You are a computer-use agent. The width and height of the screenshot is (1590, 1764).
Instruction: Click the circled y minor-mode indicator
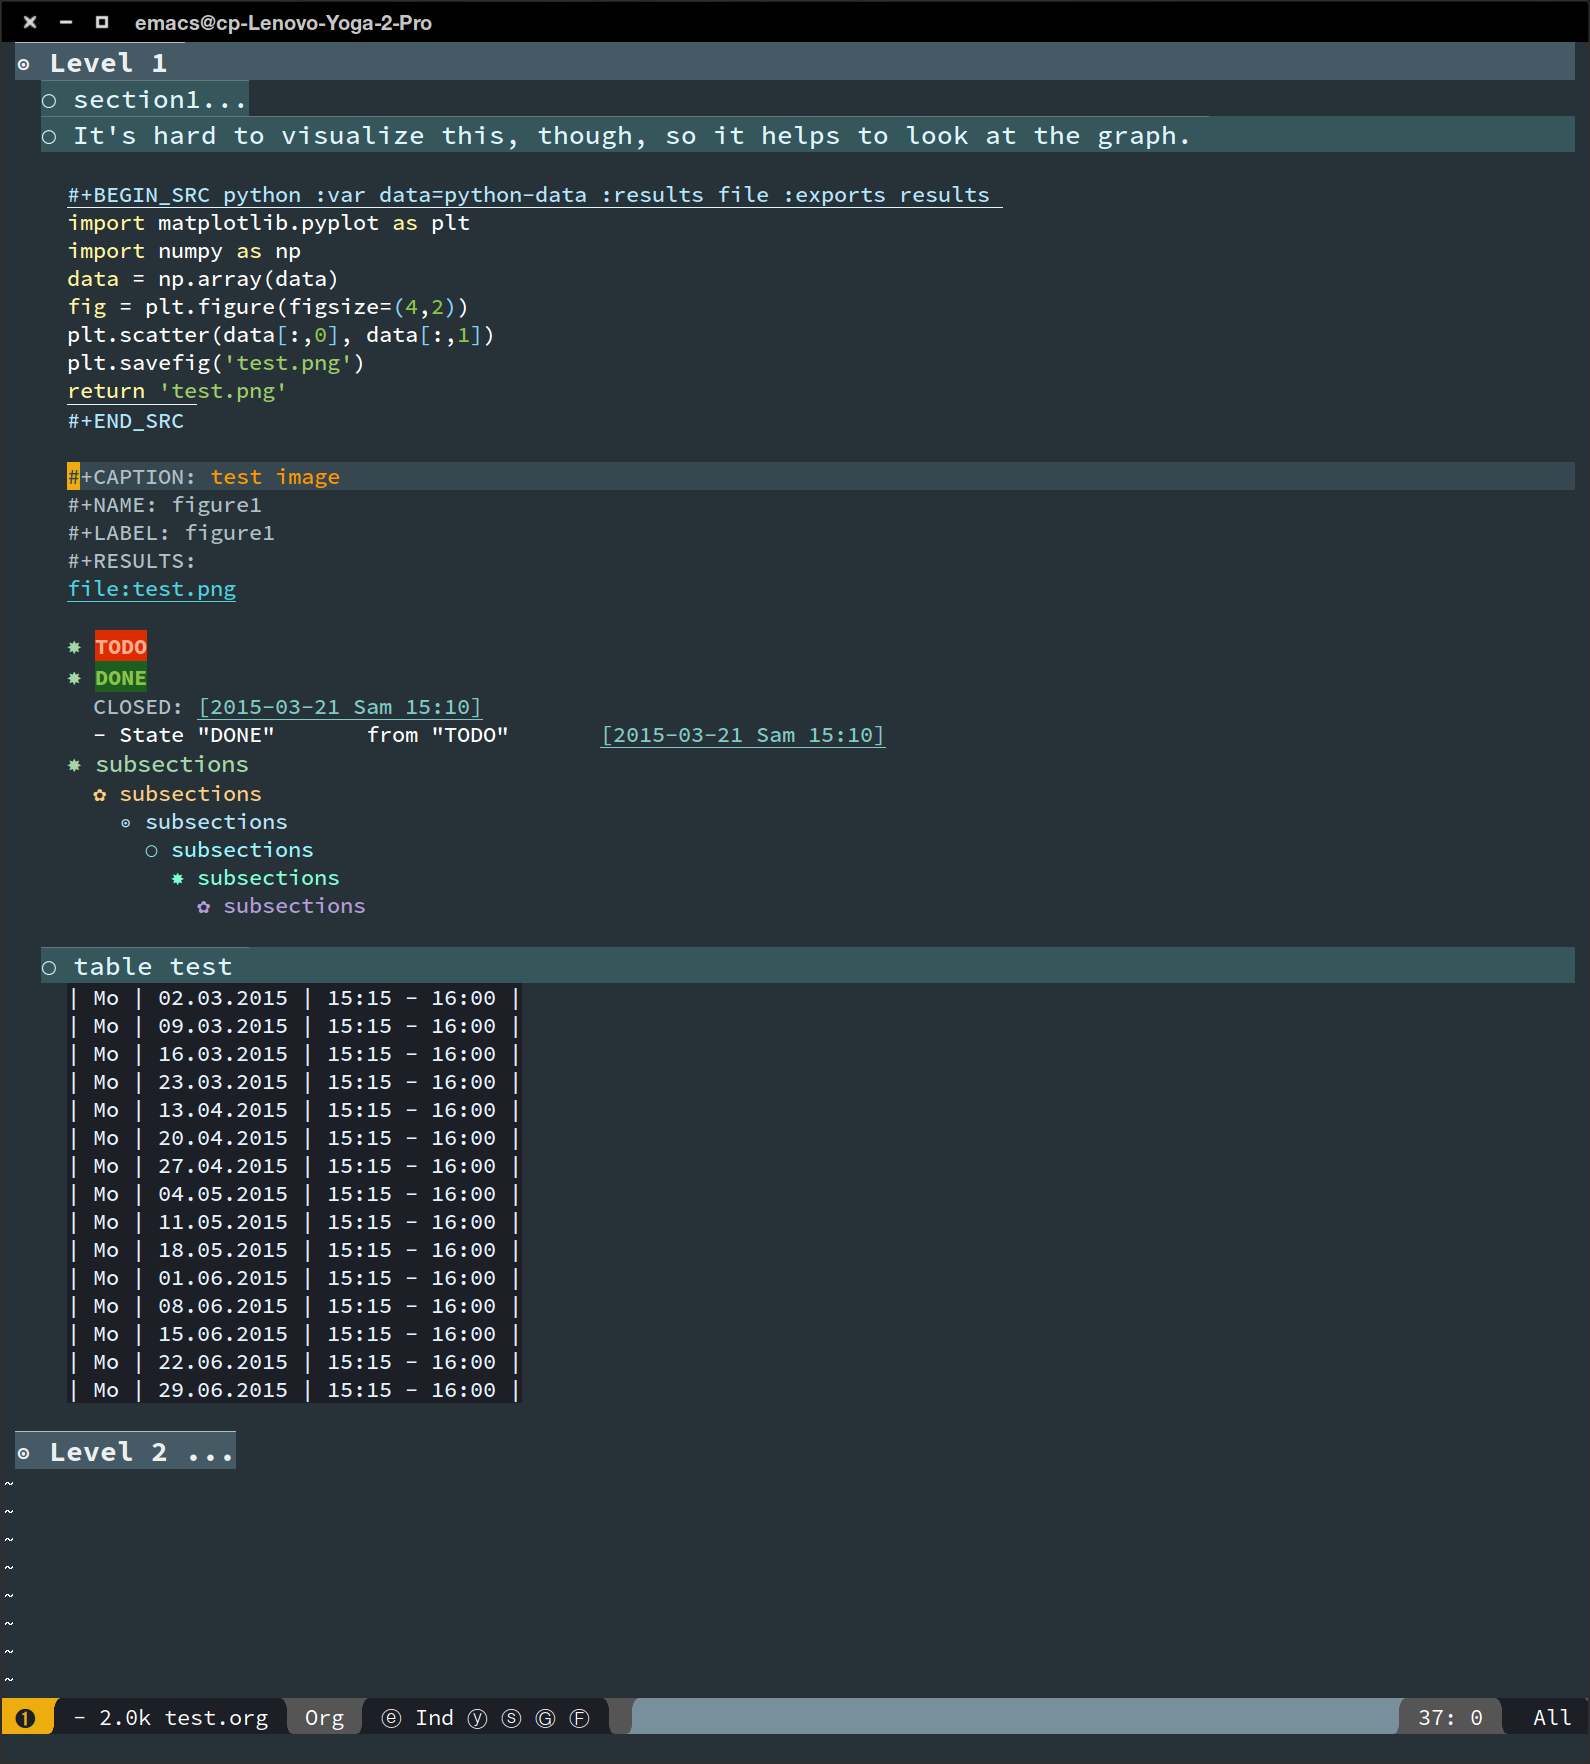pyautogui.click(x=477, y=1718)
